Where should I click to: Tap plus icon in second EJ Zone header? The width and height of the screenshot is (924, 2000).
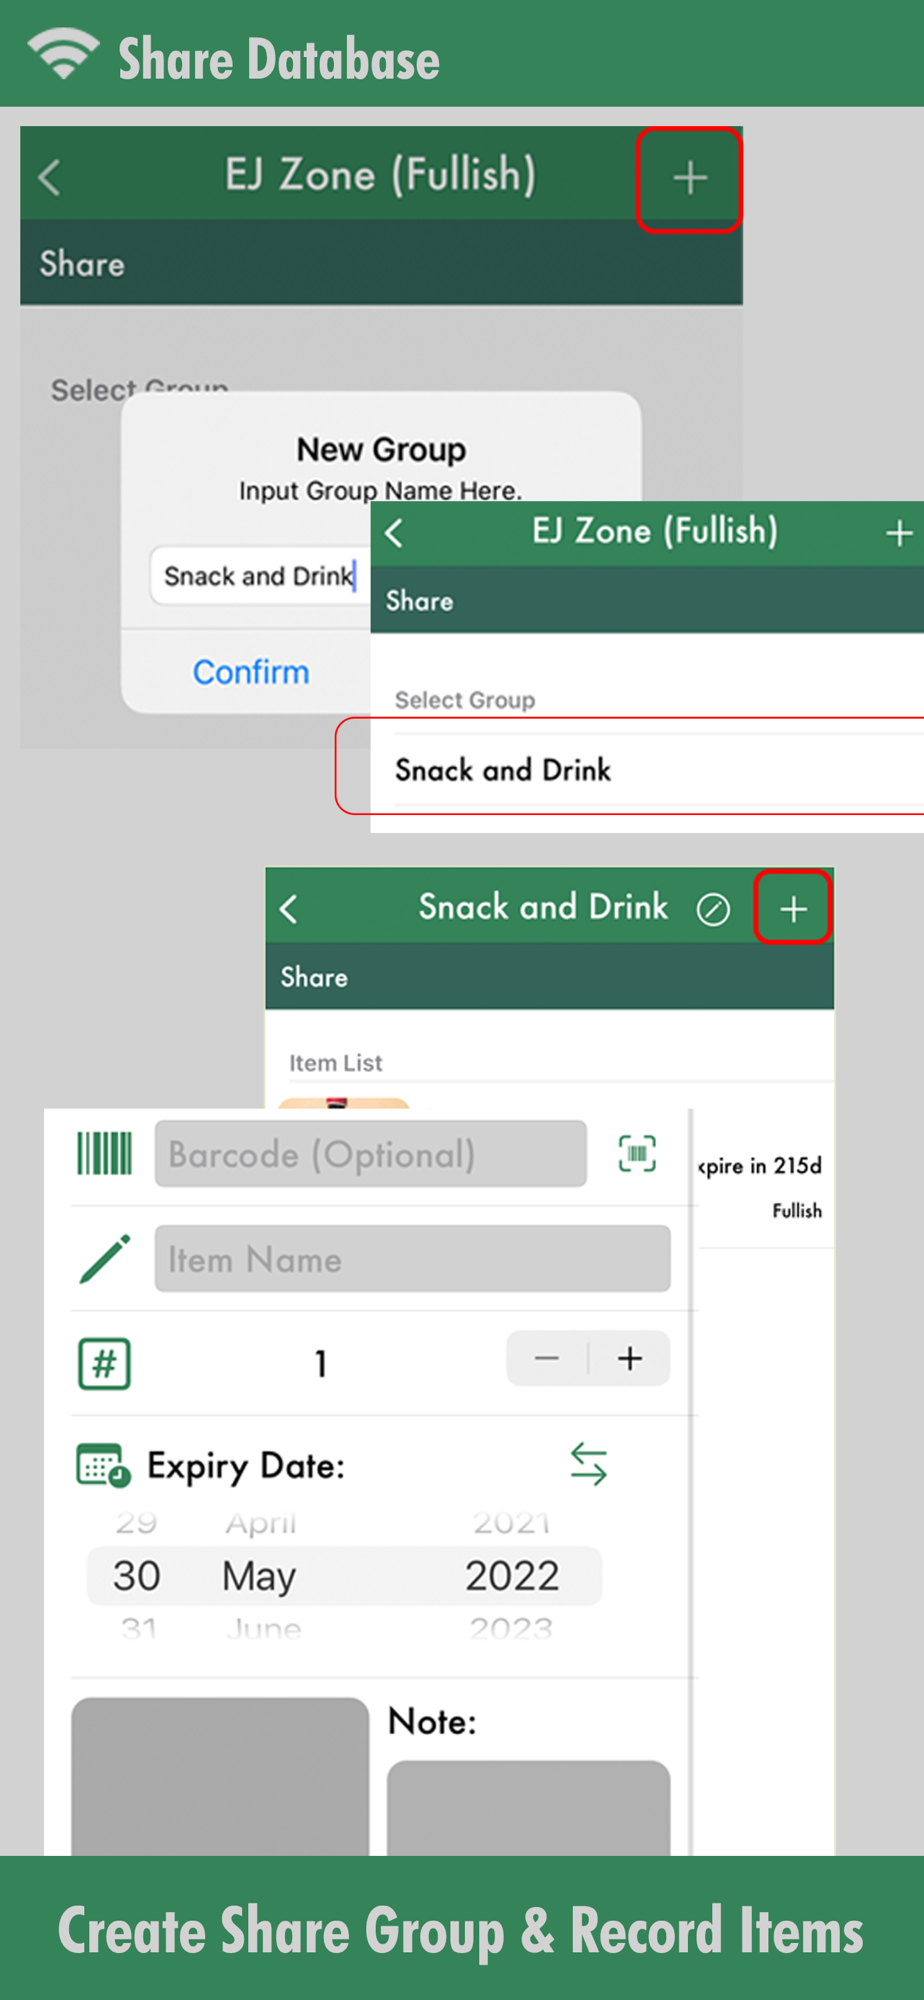pos(898,532)
